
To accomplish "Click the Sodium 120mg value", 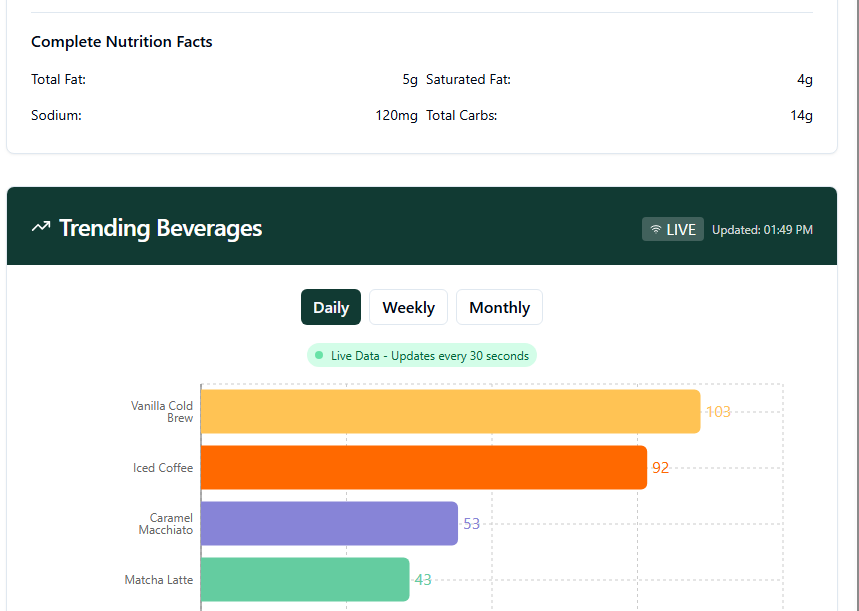I will click(396, 115).
